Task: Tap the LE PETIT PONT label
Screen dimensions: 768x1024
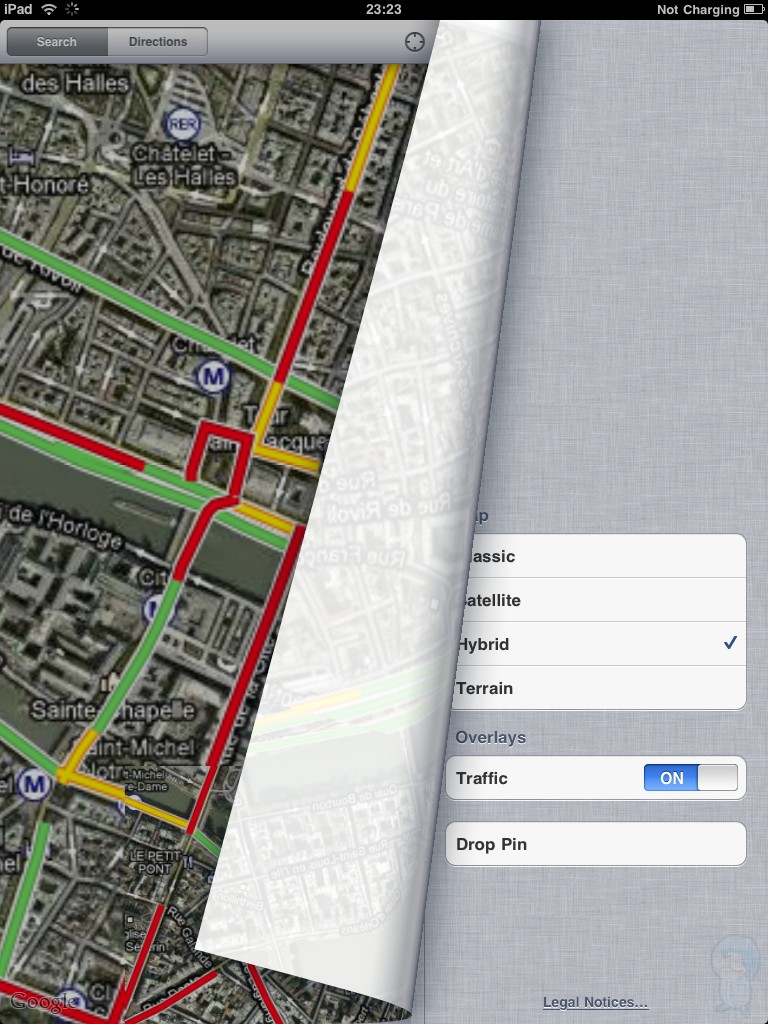Action: pos(154,862)
